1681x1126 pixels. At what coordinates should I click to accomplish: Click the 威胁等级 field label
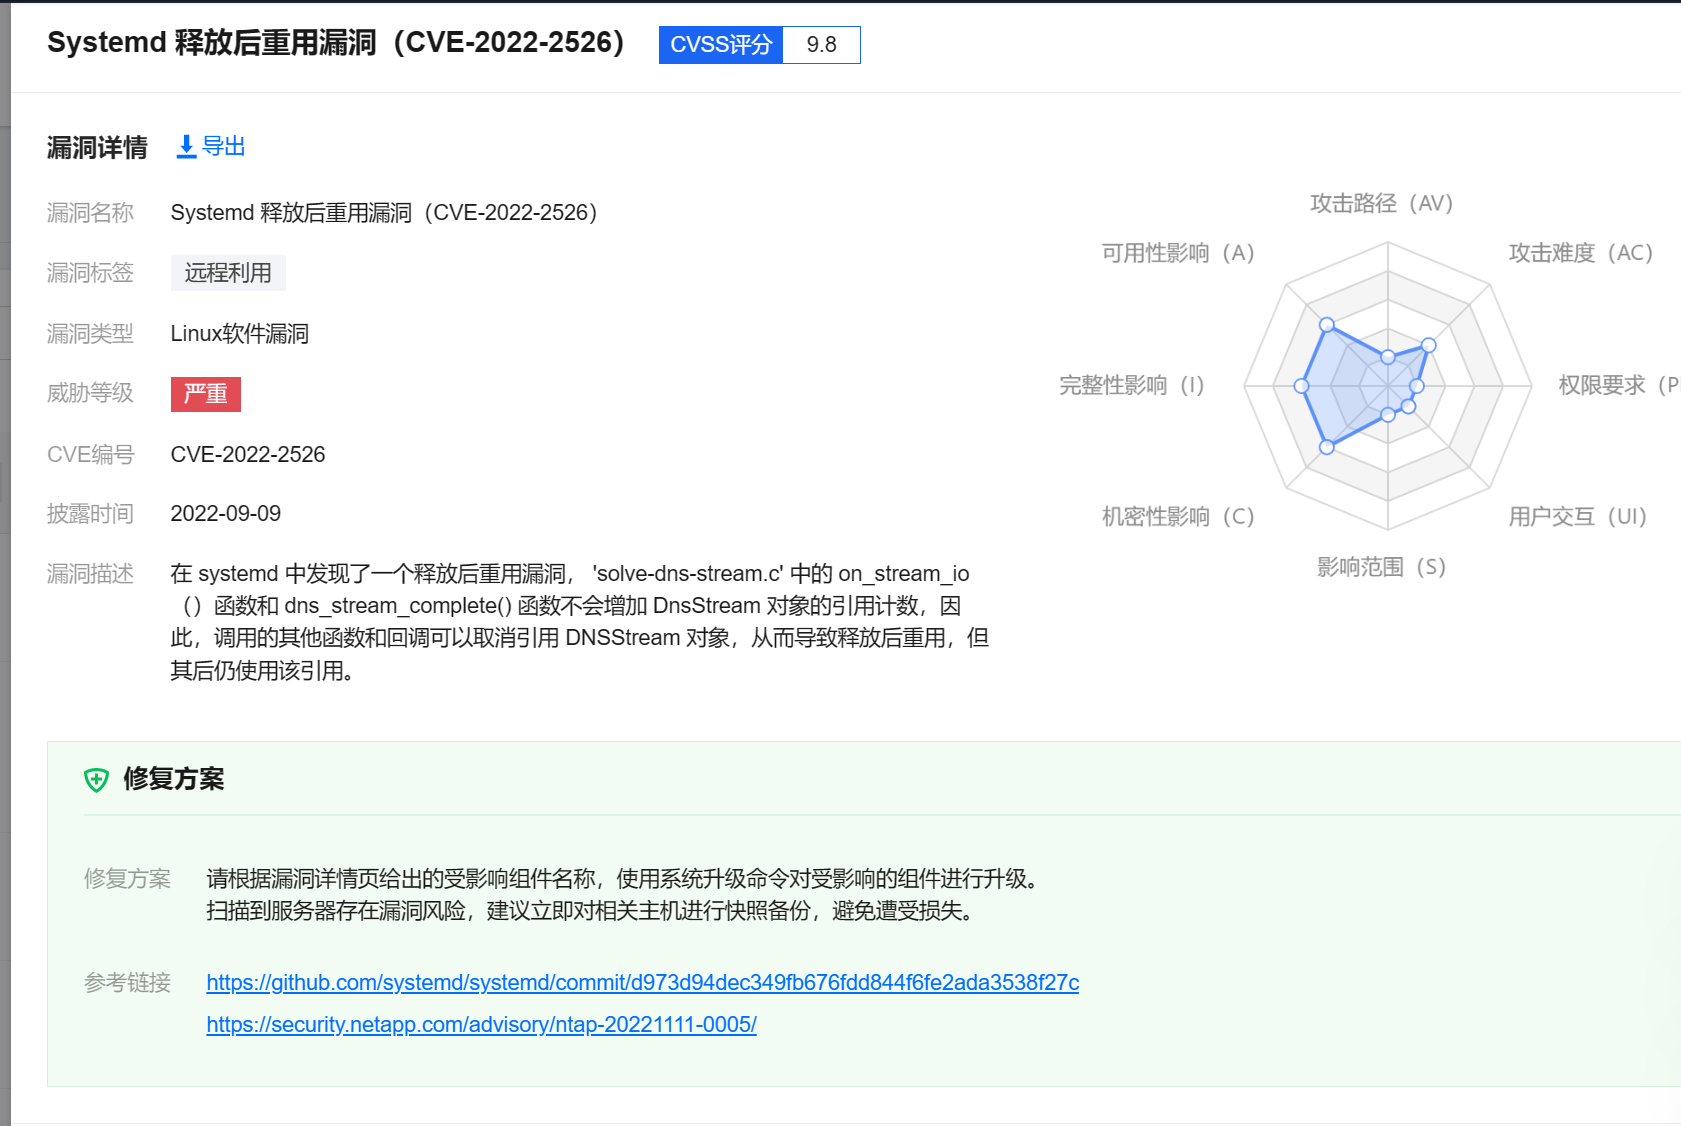90,394
